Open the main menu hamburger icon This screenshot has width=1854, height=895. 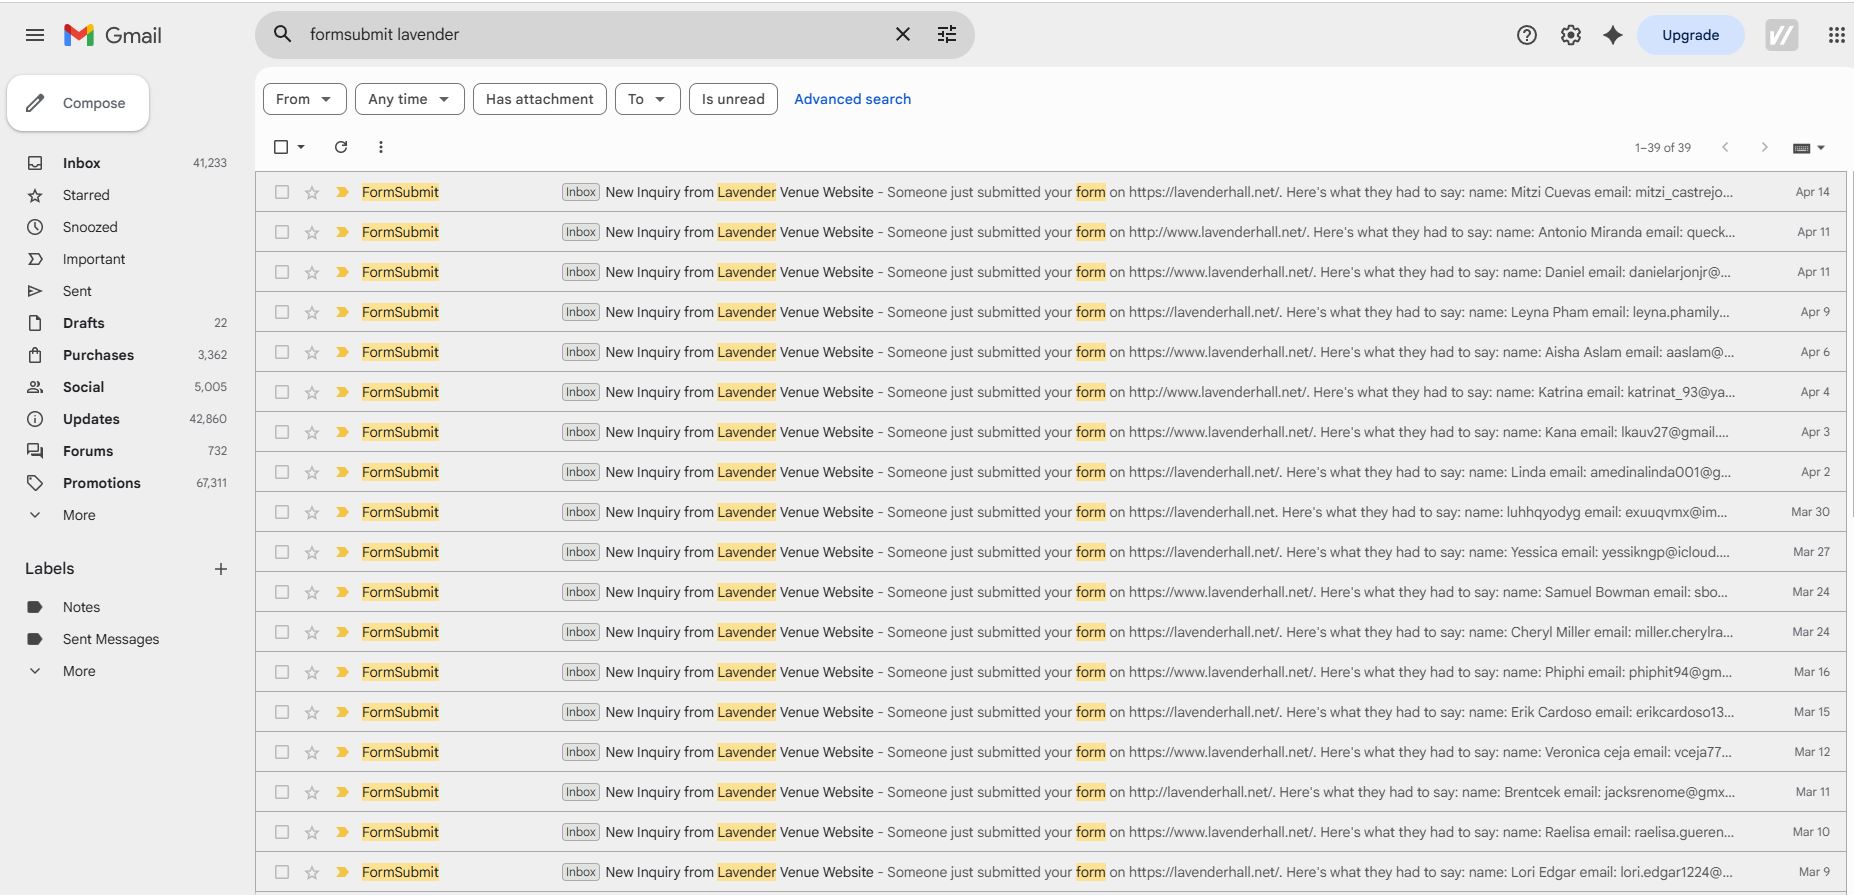35,35
